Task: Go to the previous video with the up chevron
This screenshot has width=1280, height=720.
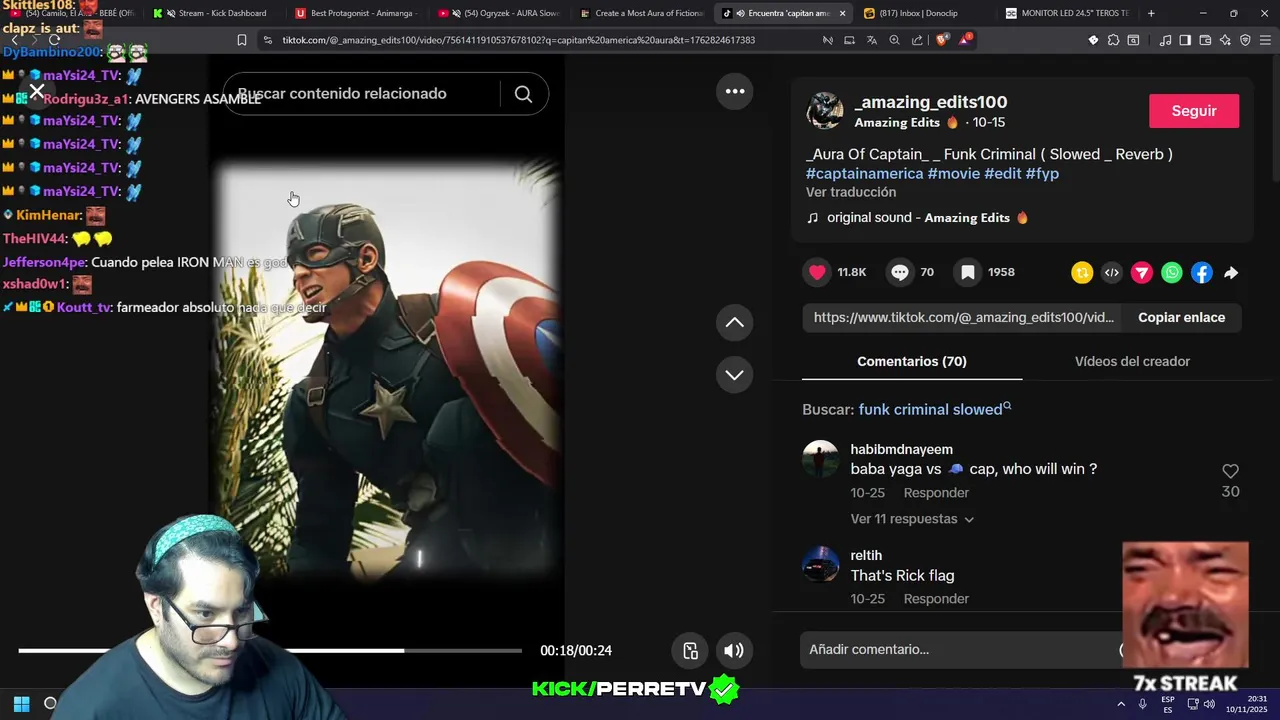Action: (x=734, y=322)
